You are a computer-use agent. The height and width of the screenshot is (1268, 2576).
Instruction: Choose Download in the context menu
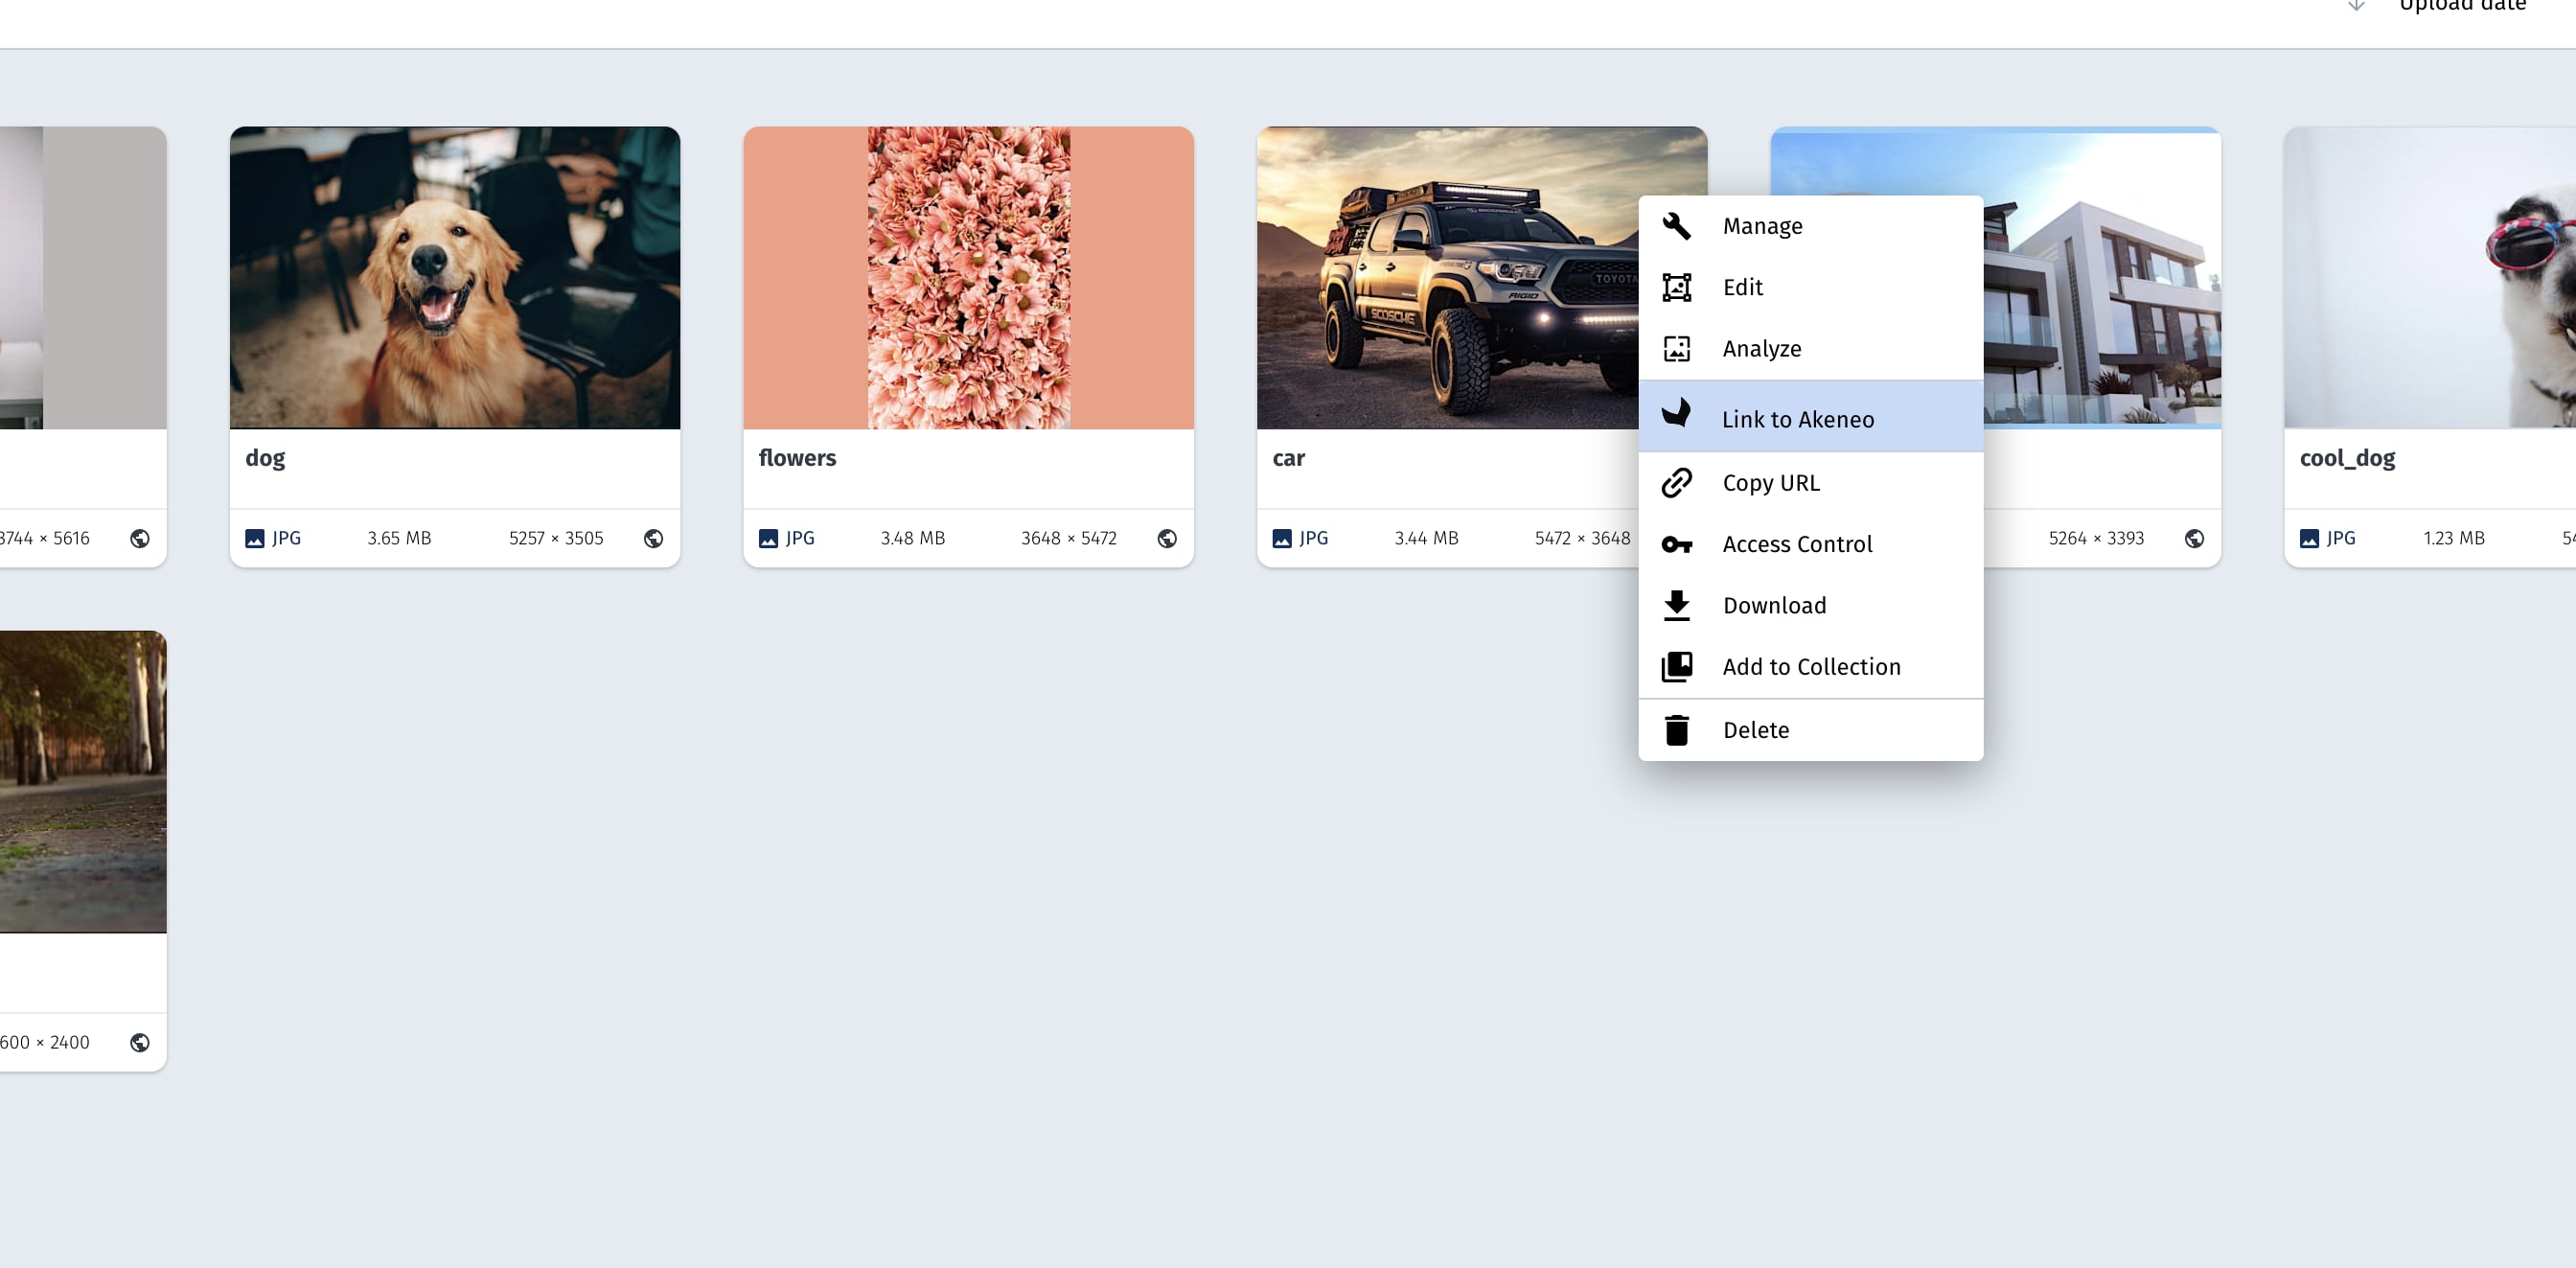coord(1810,605)
